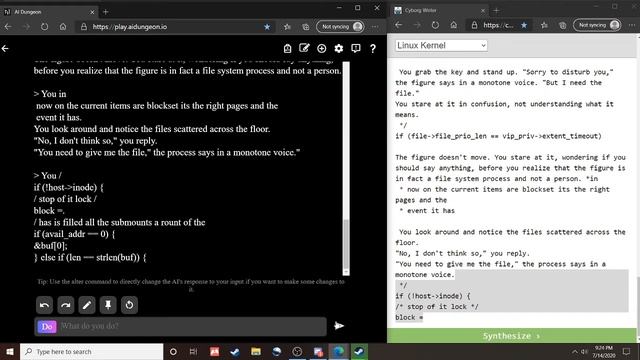
Task: Open AI Dungeon feedback icon
Action: pos(356,49)
